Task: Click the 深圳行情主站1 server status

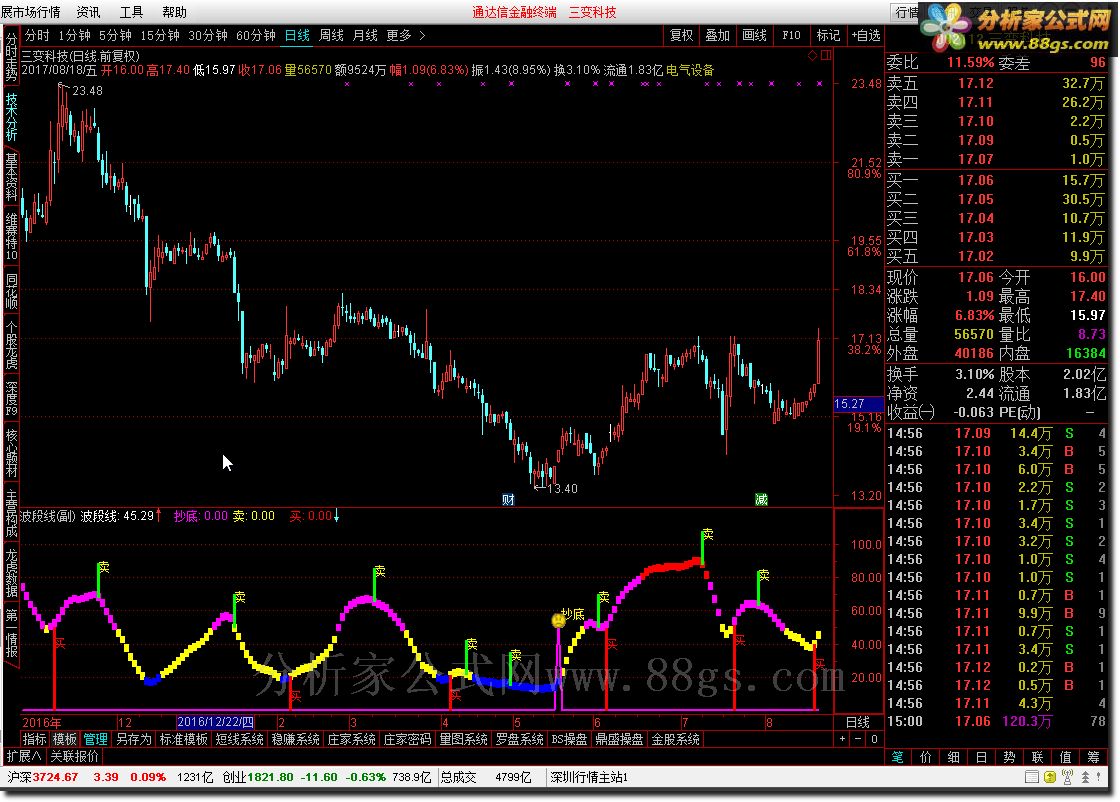Action: [x=589, y=777]
